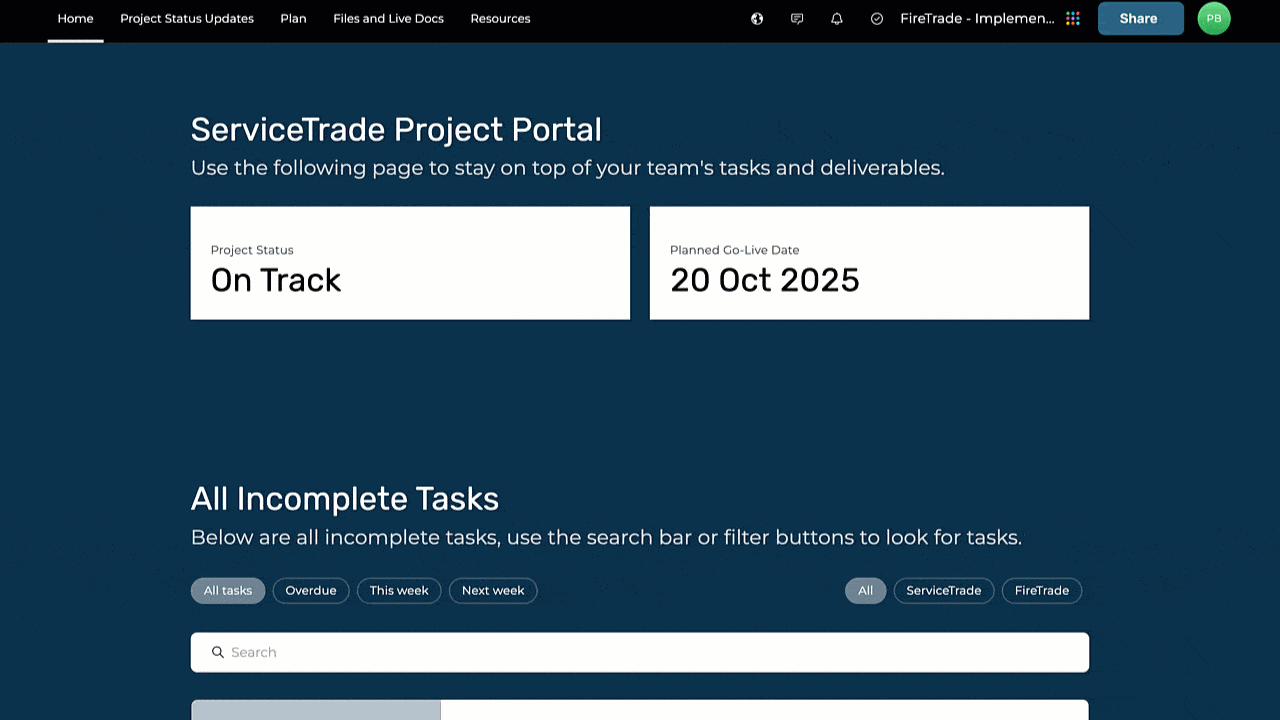Filter tasks by Overdue
1280x720 pixels.
311,590
